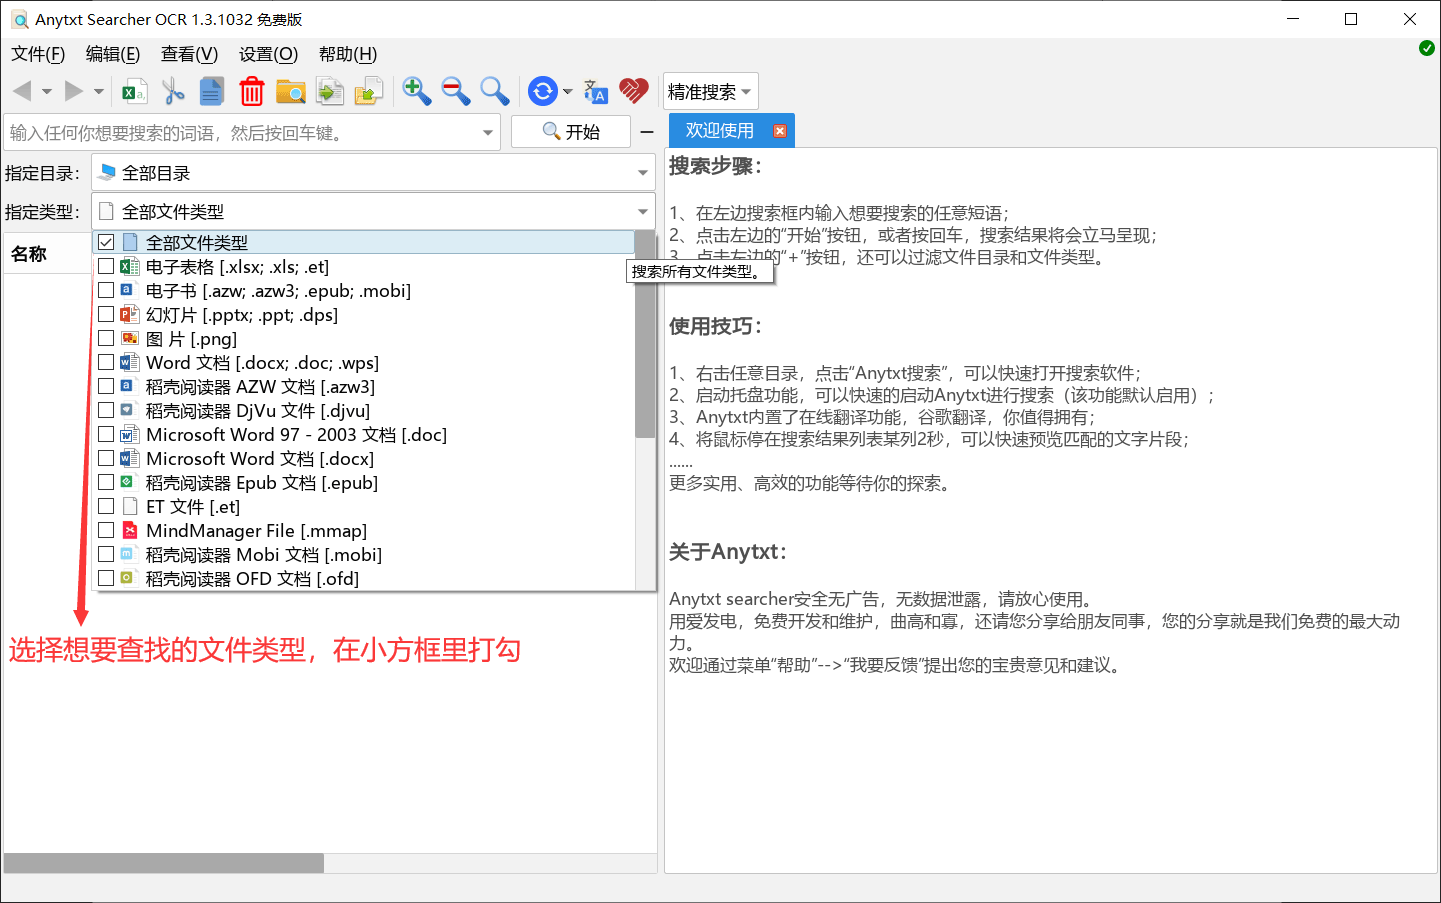The width and height of the screenshot is (1441, 903).
Task: Enable the 幻灯片 [.pptx; .ppt; .dps] checkbox
Action: click(x=106, y=314)
